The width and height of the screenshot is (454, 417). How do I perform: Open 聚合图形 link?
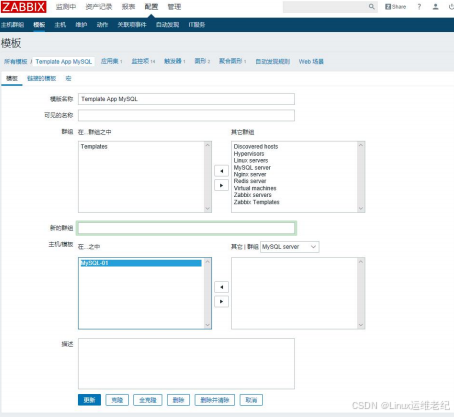(x=230, y=61)
